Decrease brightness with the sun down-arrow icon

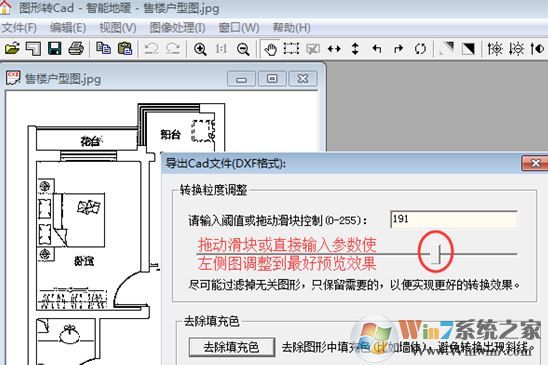(x=517, y=49)
